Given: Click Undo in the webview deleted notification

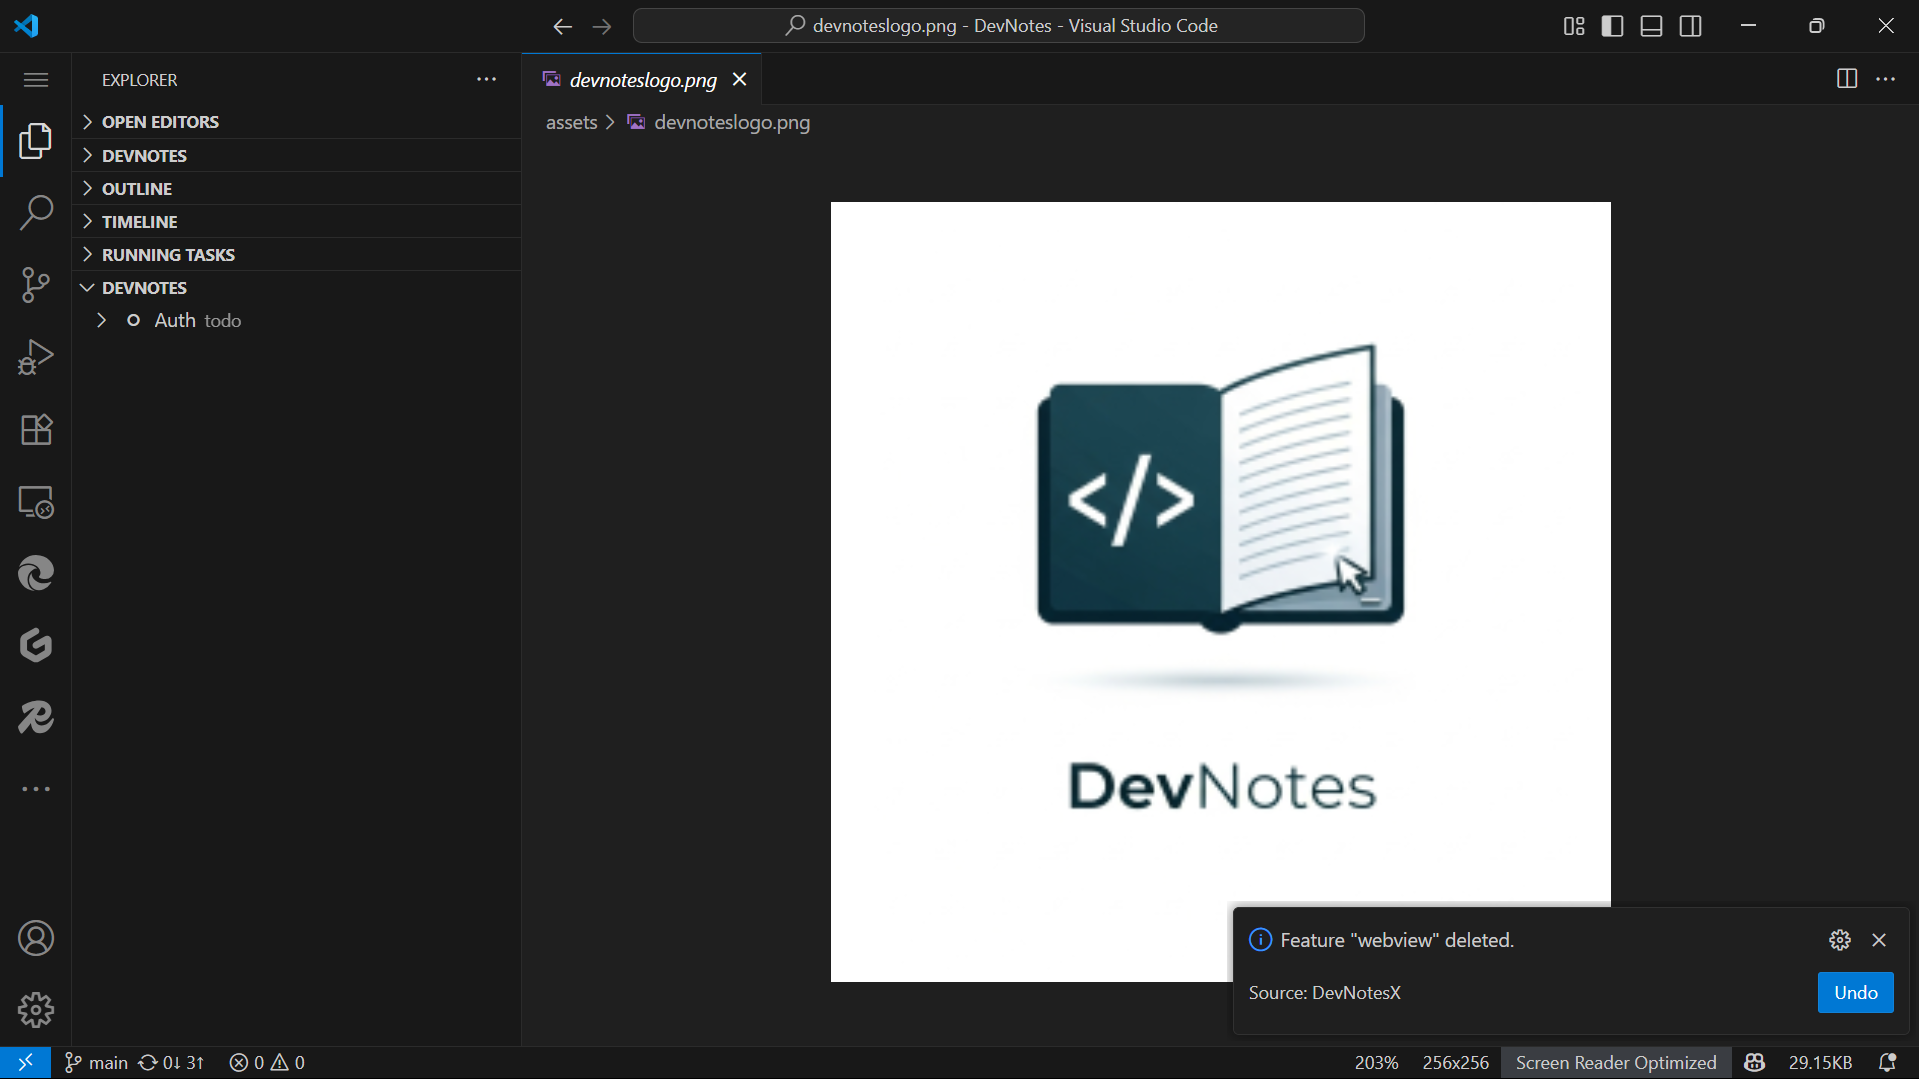Looking at the screenshot, I should (x=1855, y=992).
